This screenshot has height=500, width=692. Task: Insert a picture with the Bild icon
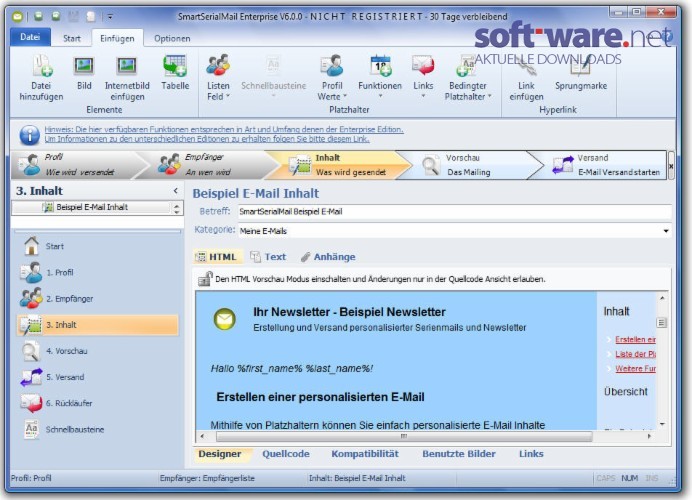coord(84,67)
